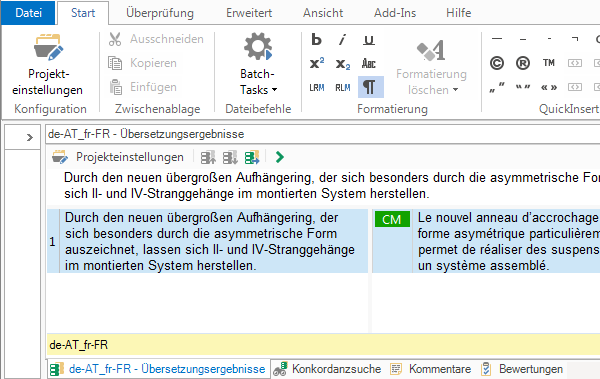
Task: Insert an em dash from QuickInsert
Action: pyautogui.click(x=497, y=39)
